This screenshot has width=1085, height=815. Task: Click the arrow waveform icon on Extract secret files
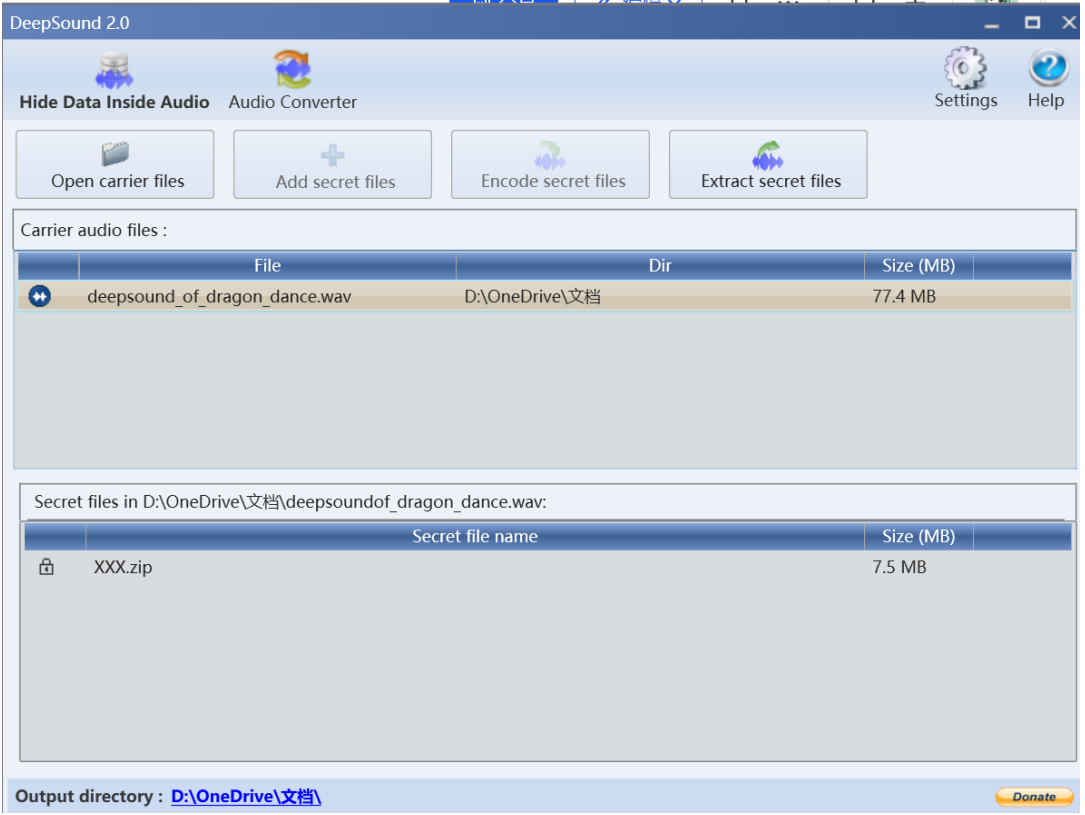pos(768,155)
